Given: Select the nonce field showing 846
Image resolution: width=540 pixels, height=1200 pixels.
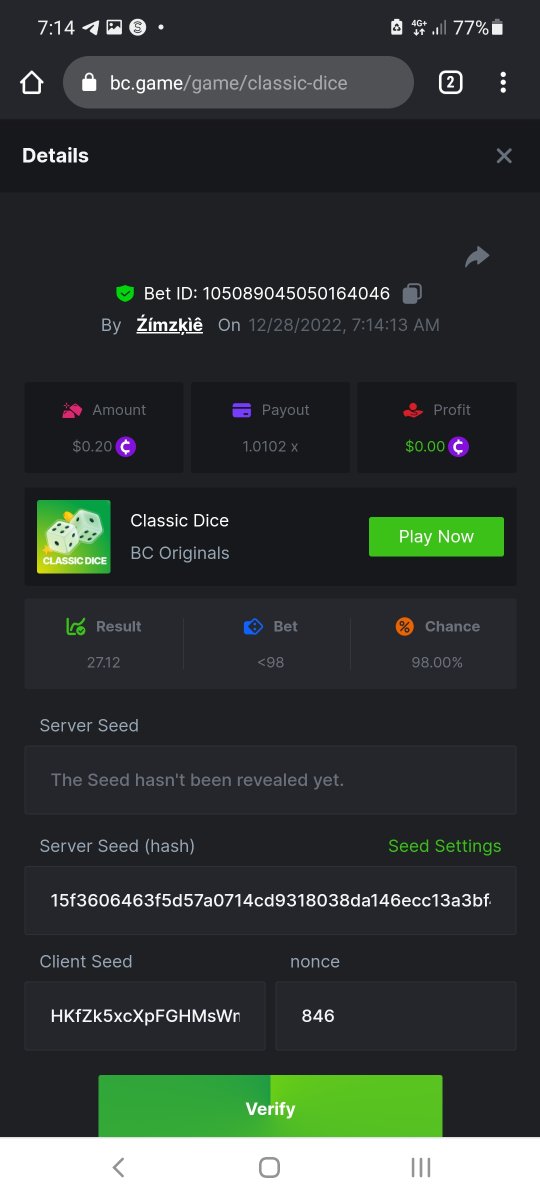Looking at the screenshot, I should click(396, 1016).
